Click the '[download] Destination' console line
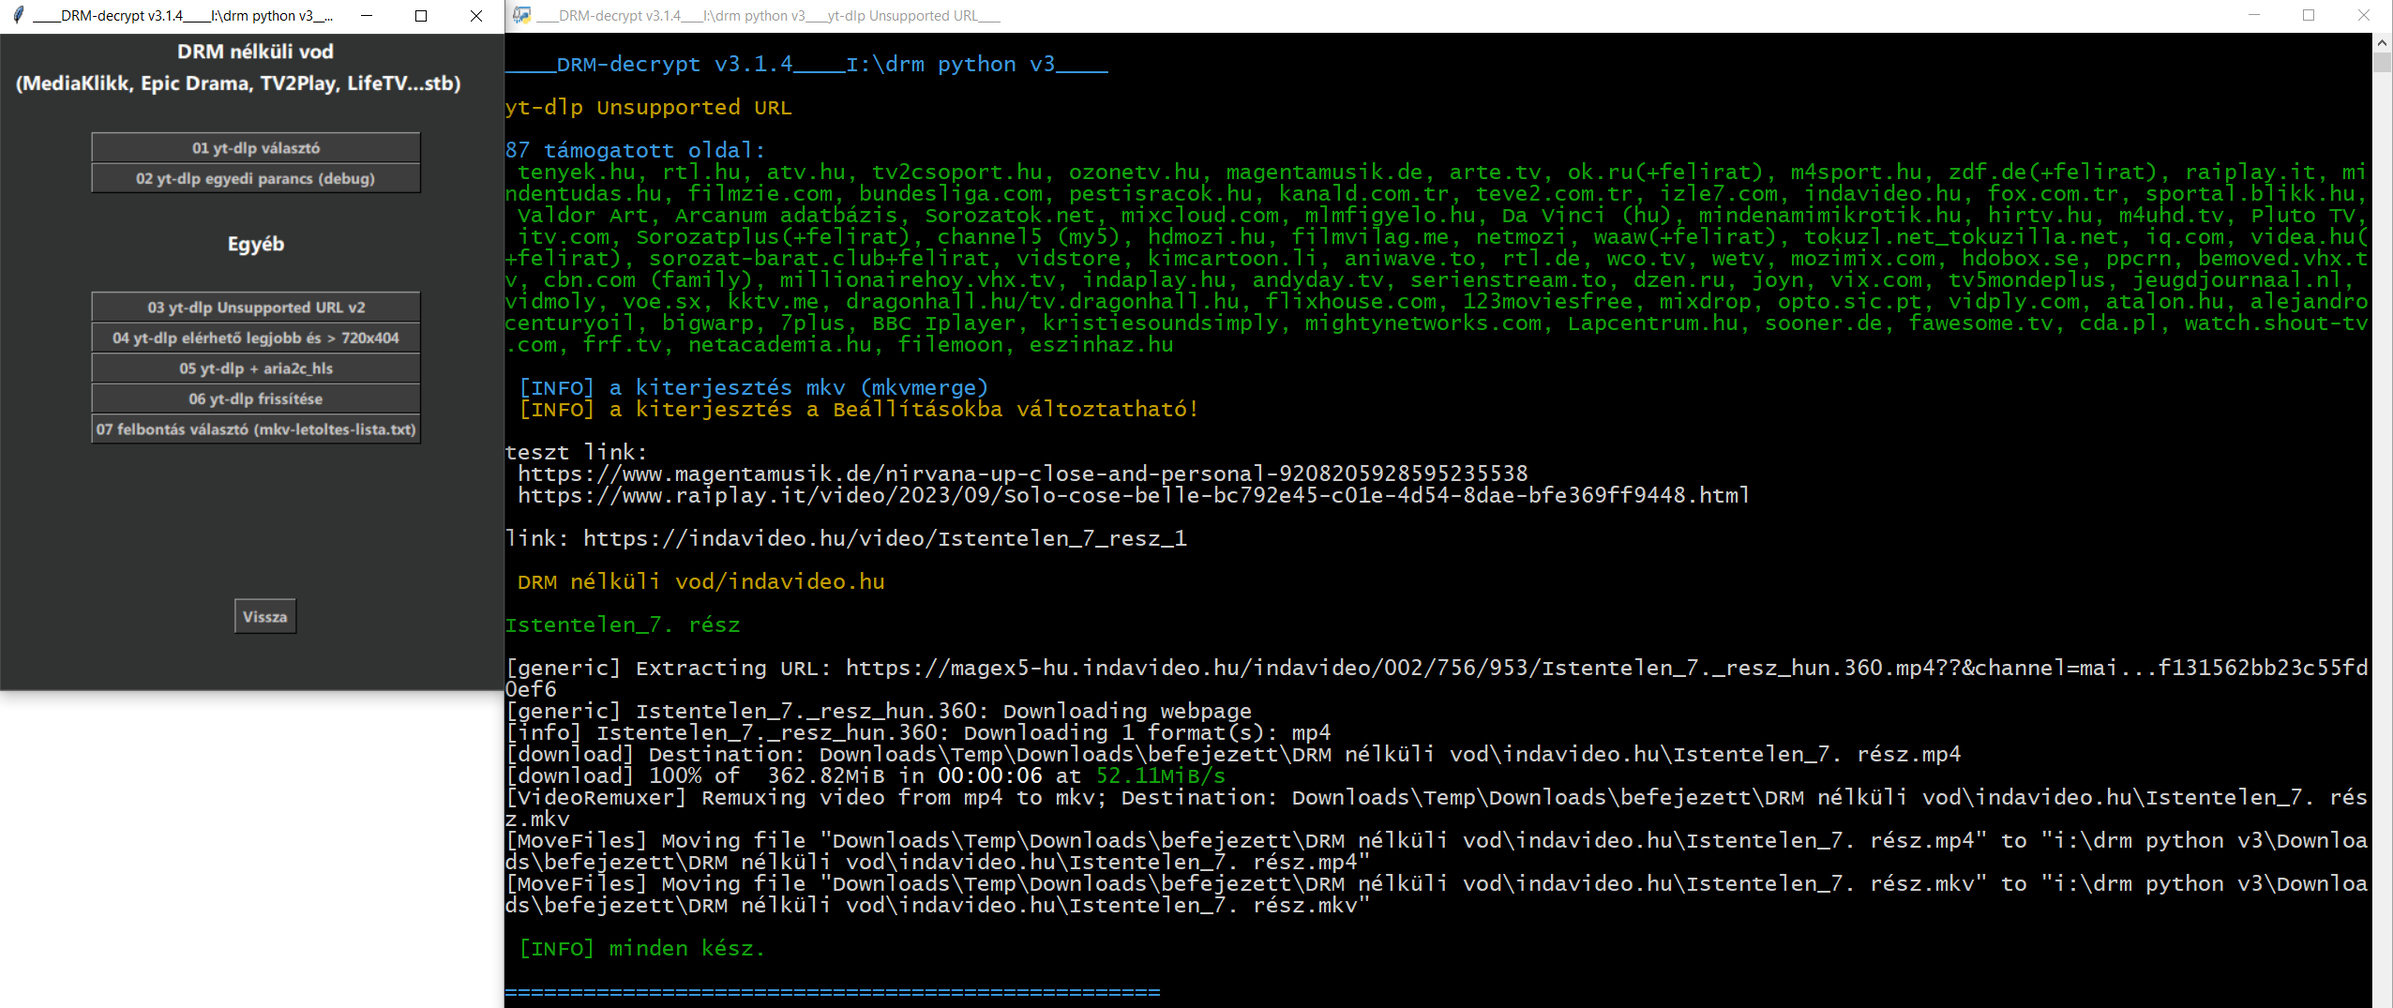The image size is (2393, 1008). coord(1233,755)
